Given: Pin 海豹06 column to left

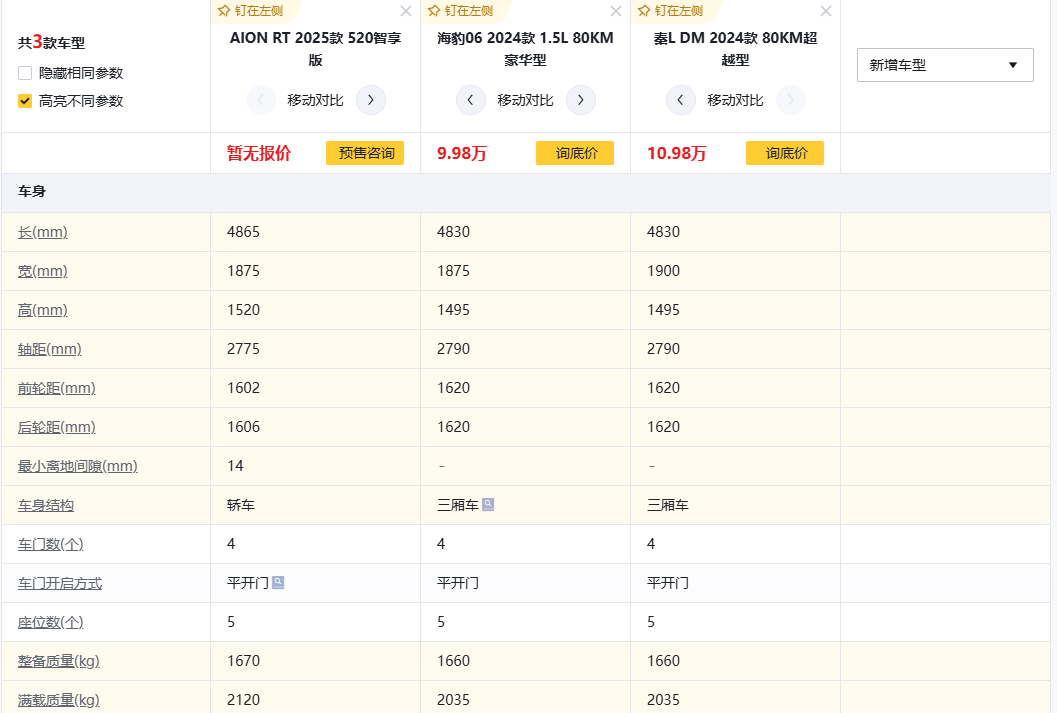Looking at the screenshot, I should pyautogui.click(x=461, y=10).
